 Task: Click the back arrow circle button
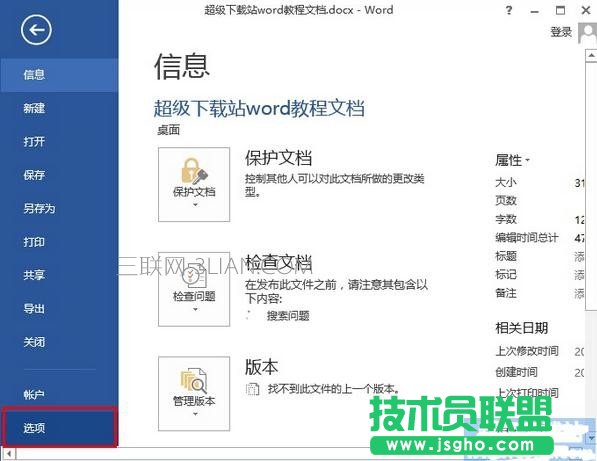[x=36, y=30]
